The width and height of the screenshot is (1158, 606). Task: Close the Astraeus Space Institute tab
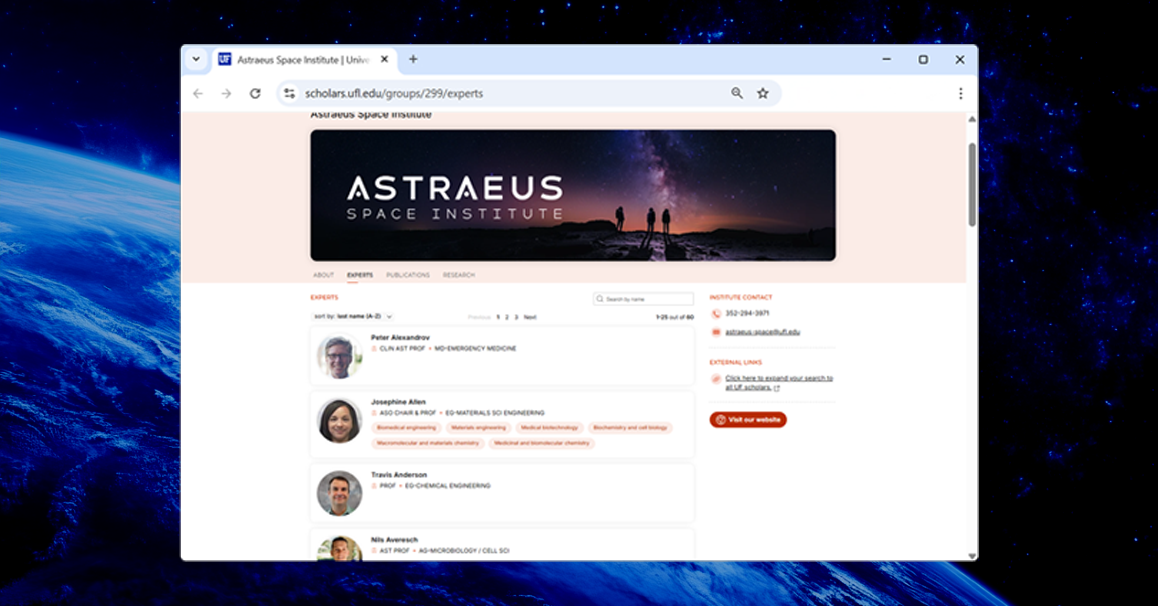(x=384, y=60)
